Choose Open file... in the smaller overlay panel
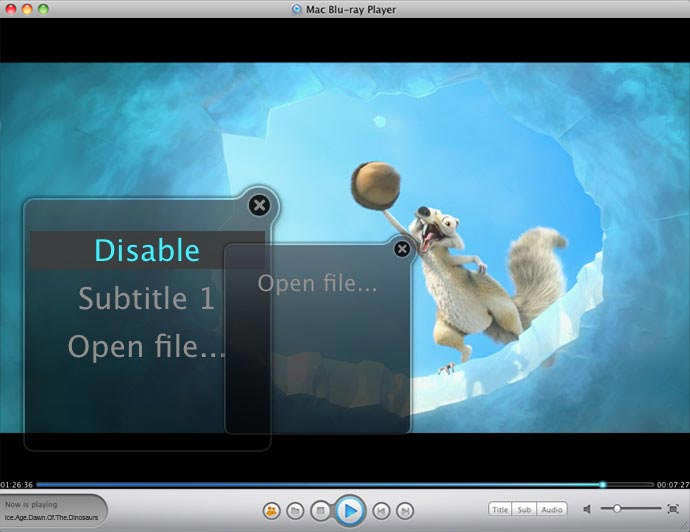690x532 pixels. pyautogui.click(x=317, y=283)
